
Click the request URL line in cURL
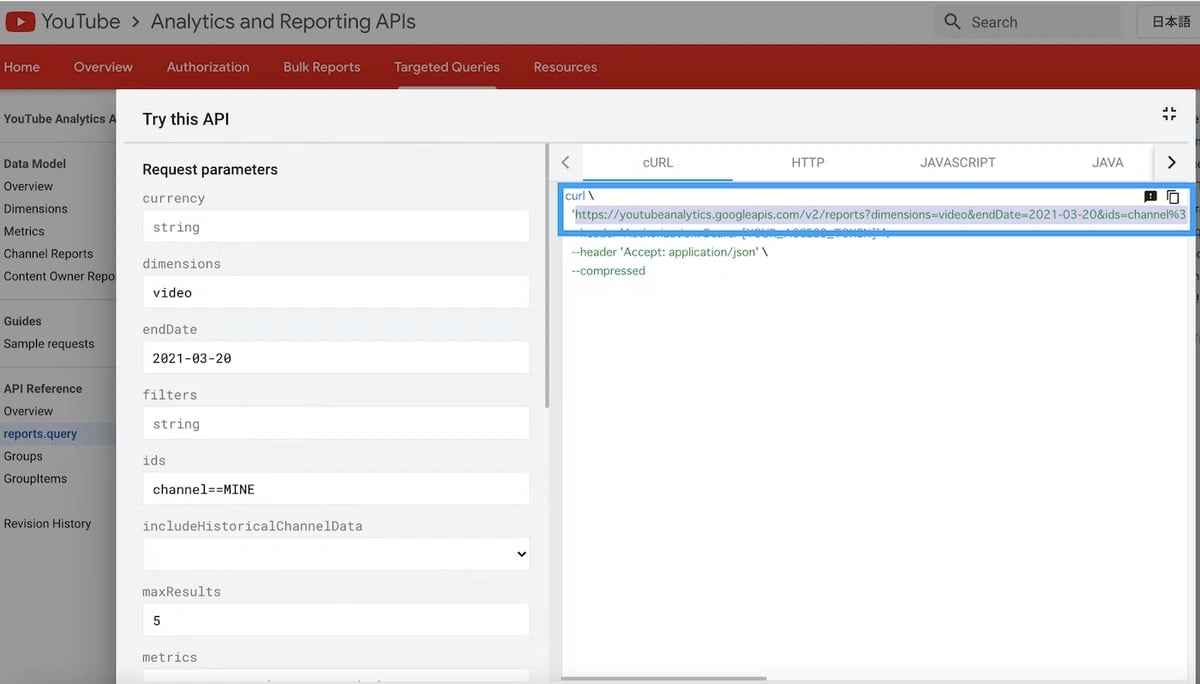[879, 215]
